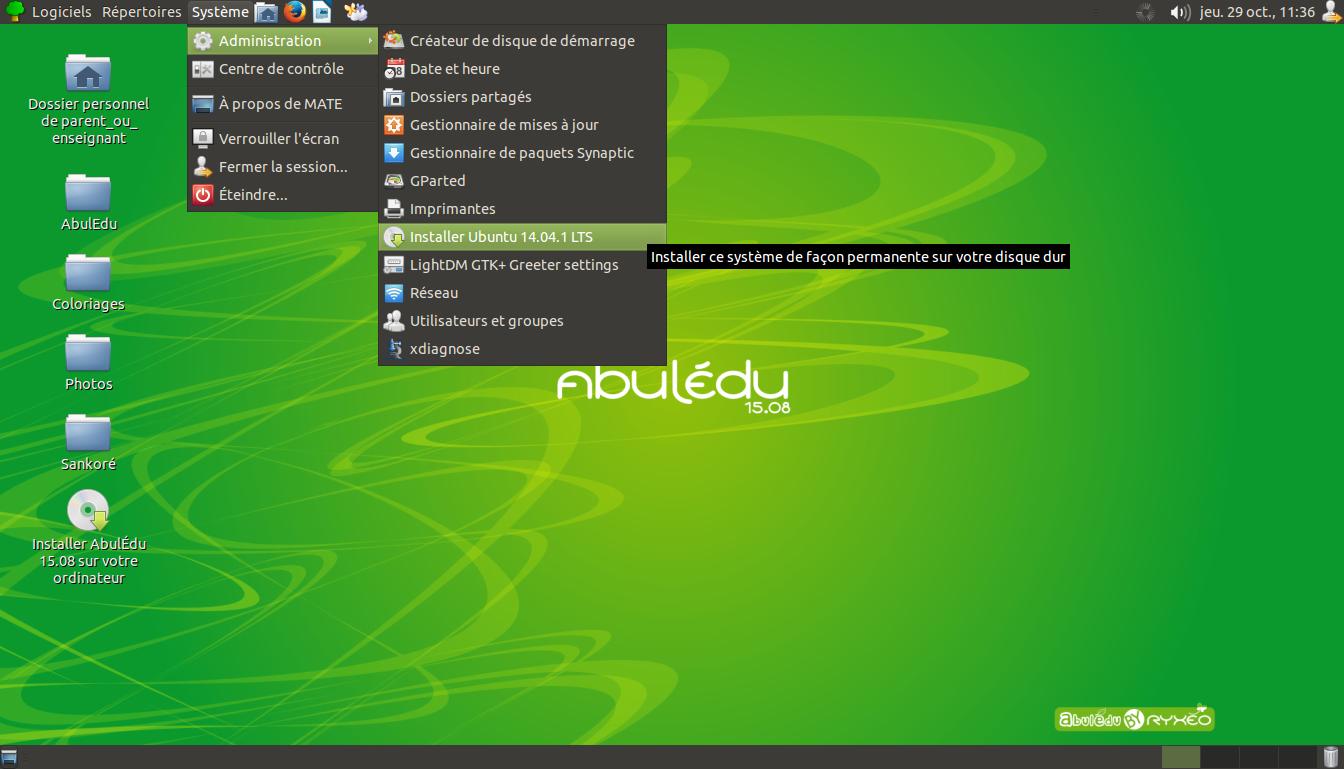Viewport: 1344px width, 769px height.
Task: Open À propos de MATE
Action: click(x=283, y=104)
